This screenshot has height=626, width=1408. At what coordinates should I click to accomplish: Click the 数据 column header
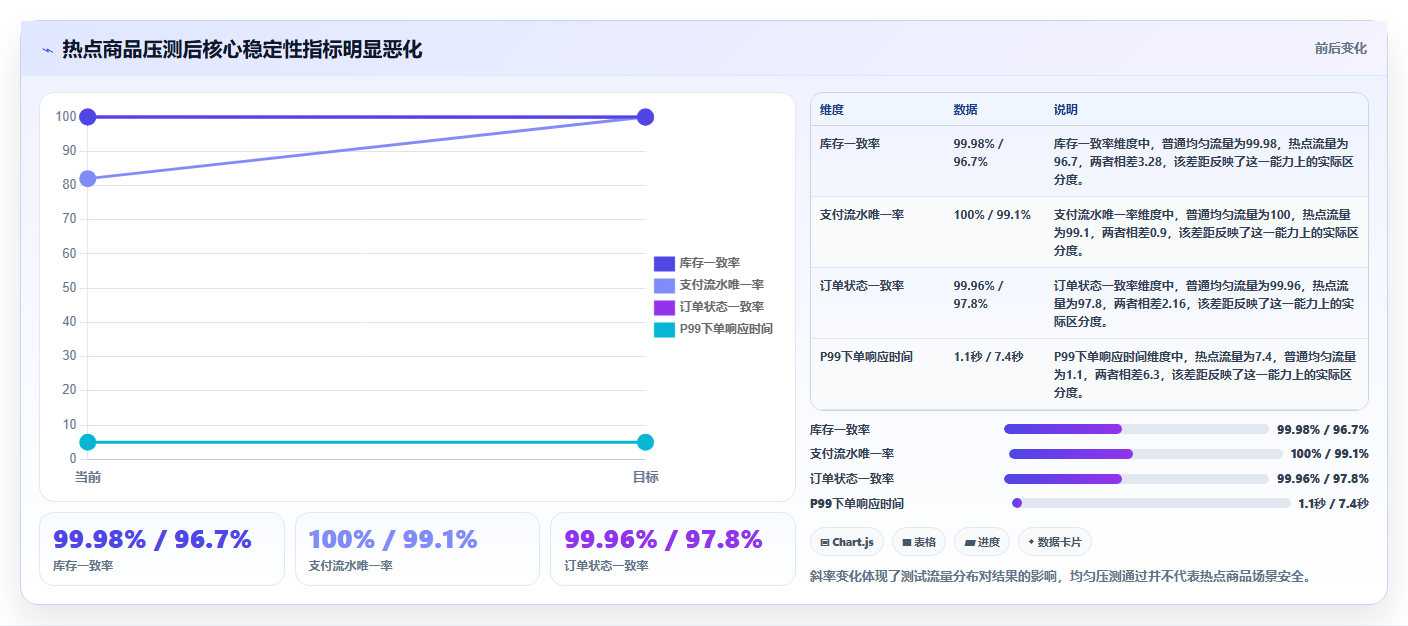tap(966, 110)
